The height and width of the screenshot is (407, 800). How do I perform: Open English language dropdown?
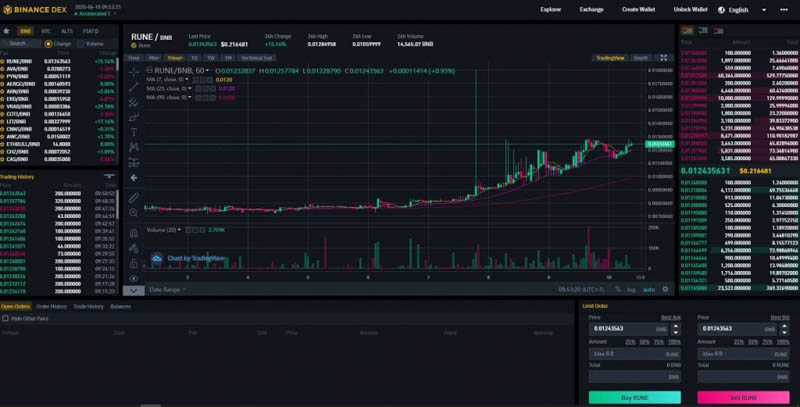pos(764,10)
